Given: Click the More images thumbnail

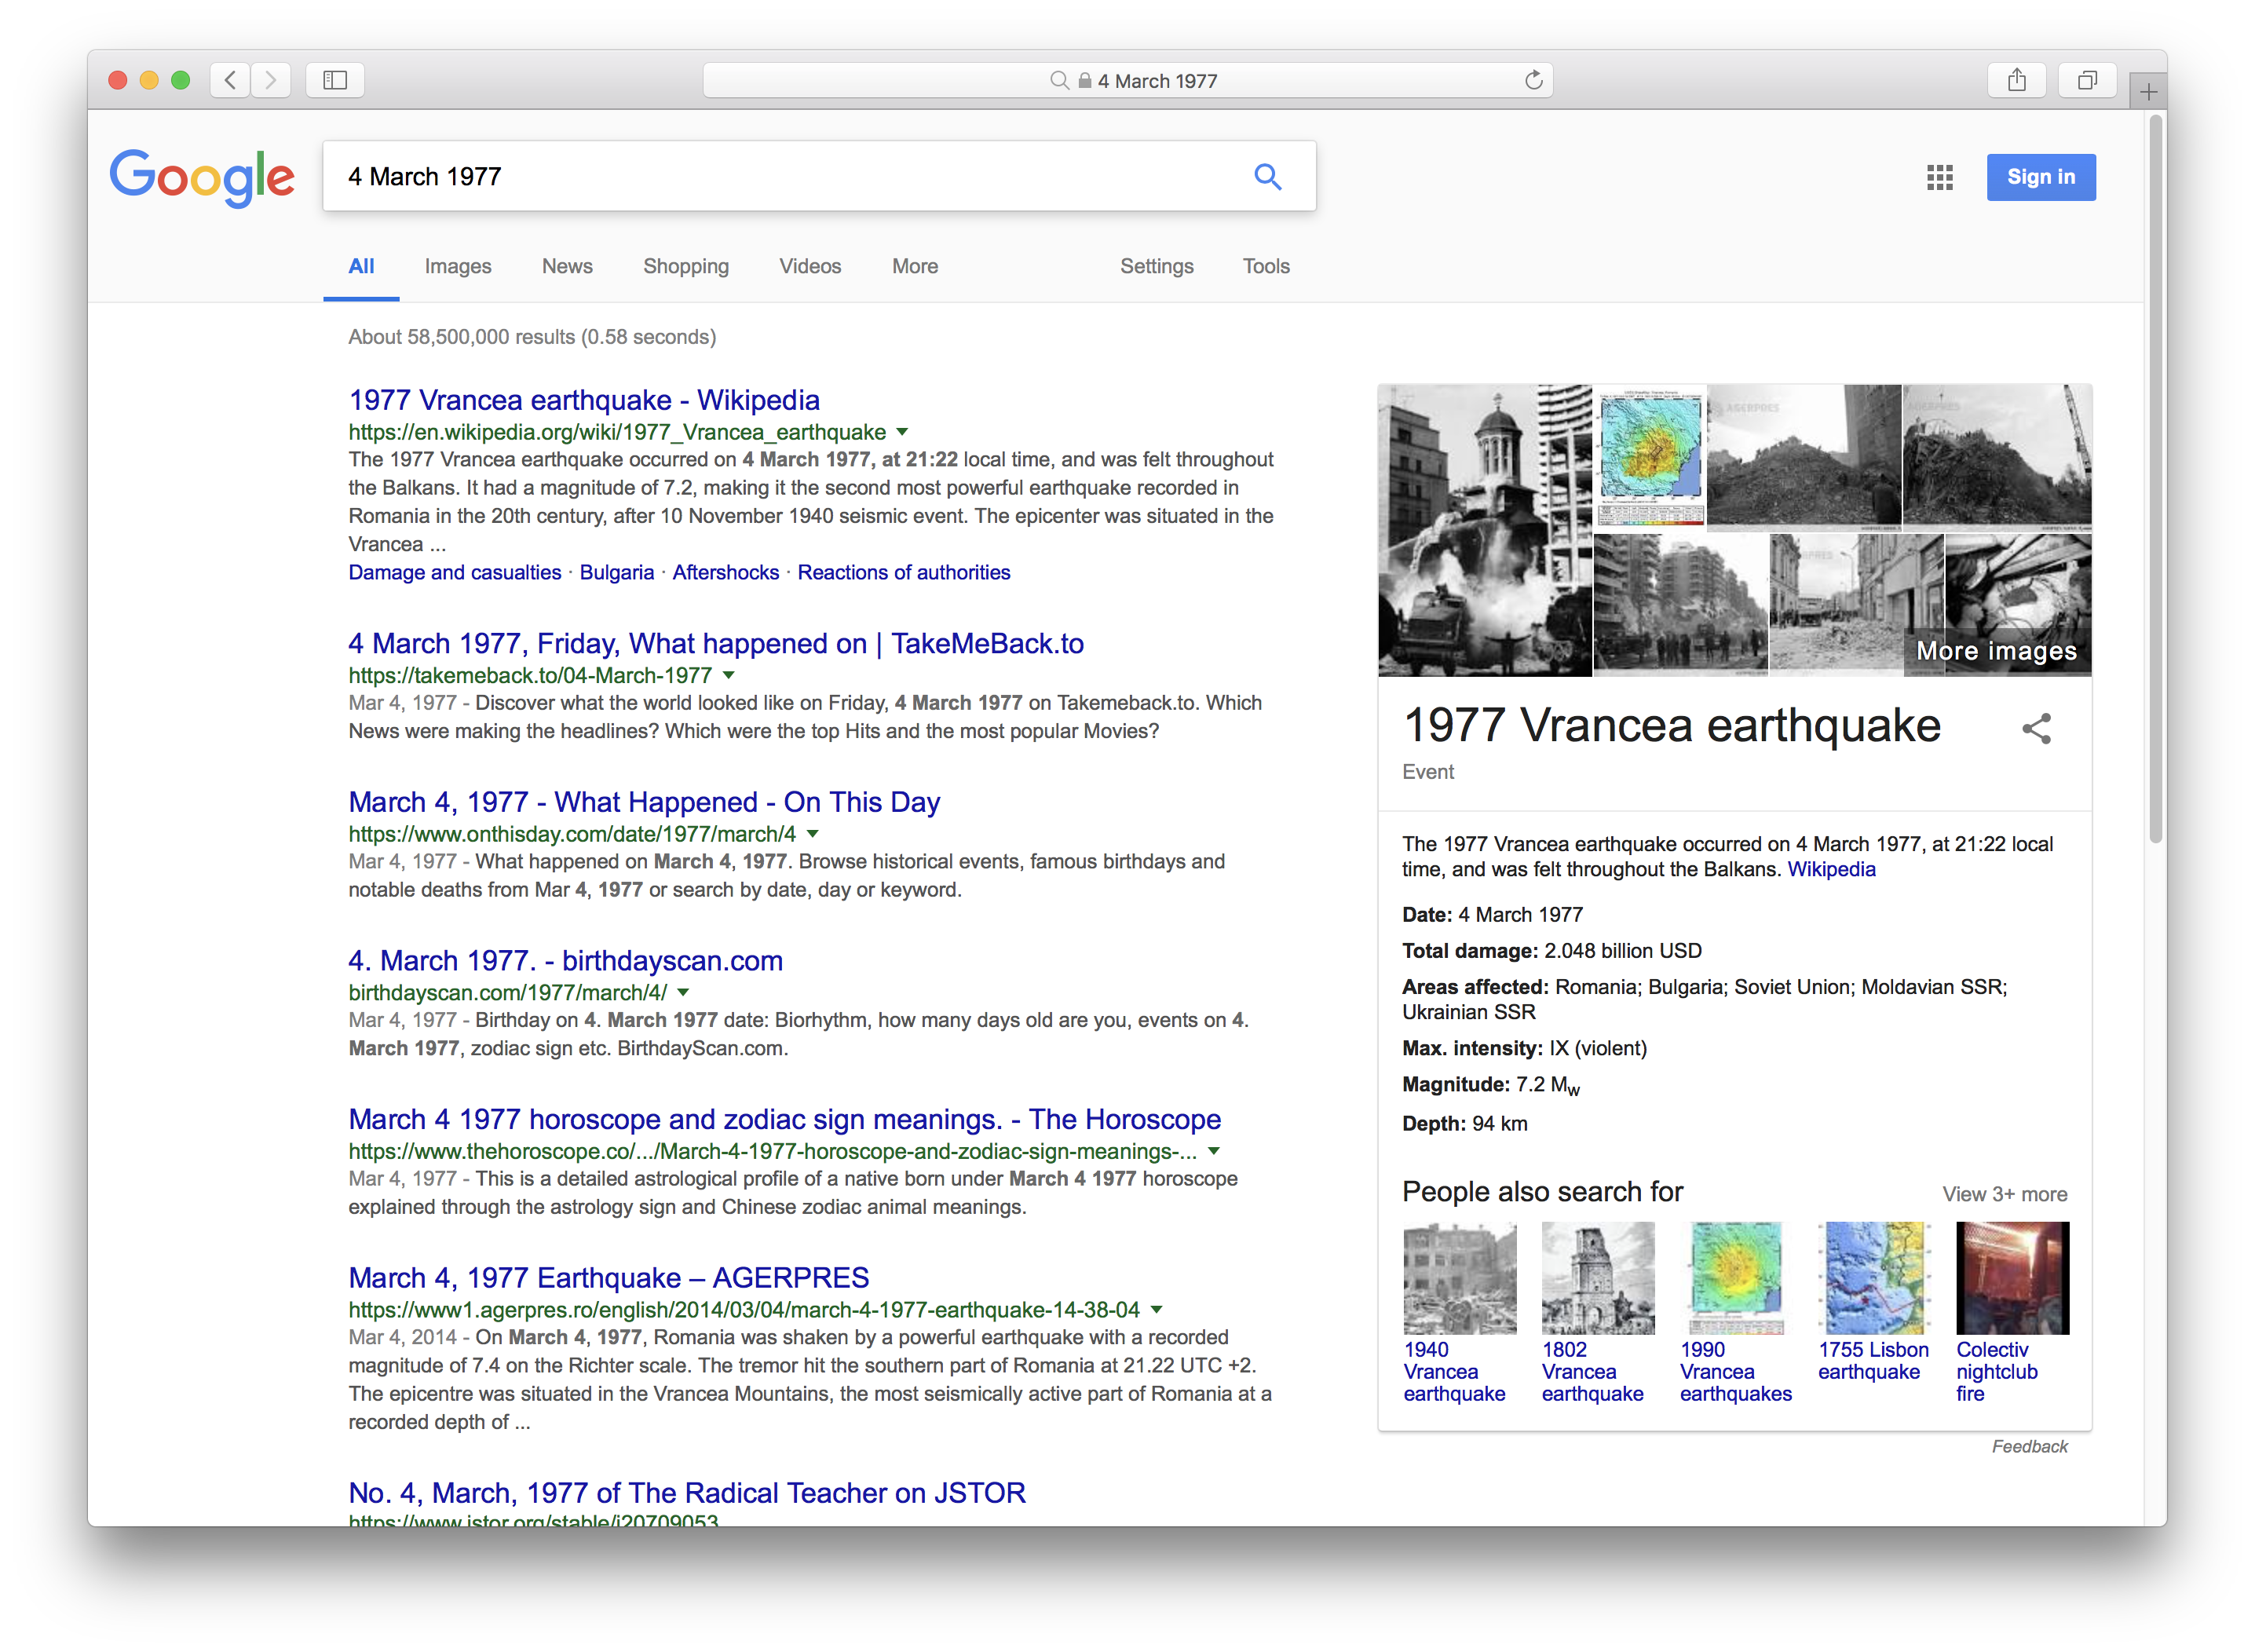Looking at the screenshot, I should 1996,651.
